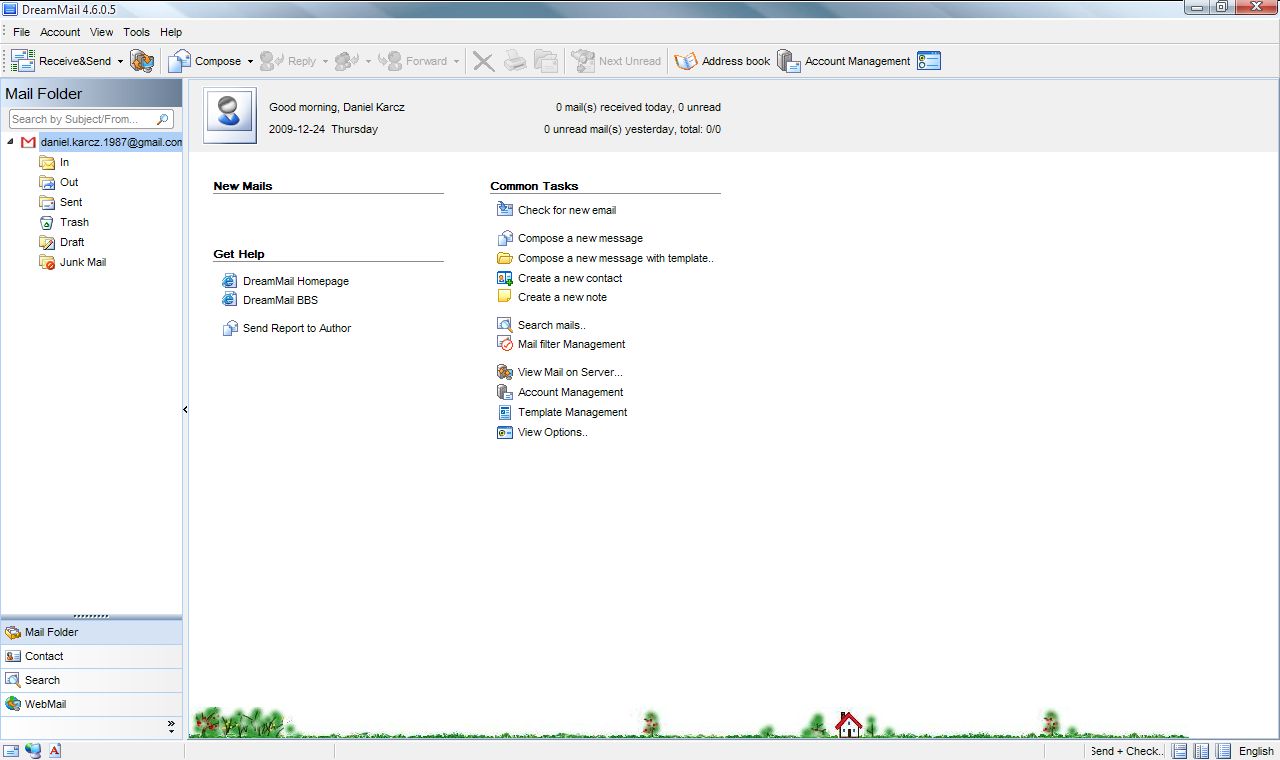The width and height of the screenshot is (1280, 760).
Task: Click the Receive&Send toolbar icon
Action: 23,61
